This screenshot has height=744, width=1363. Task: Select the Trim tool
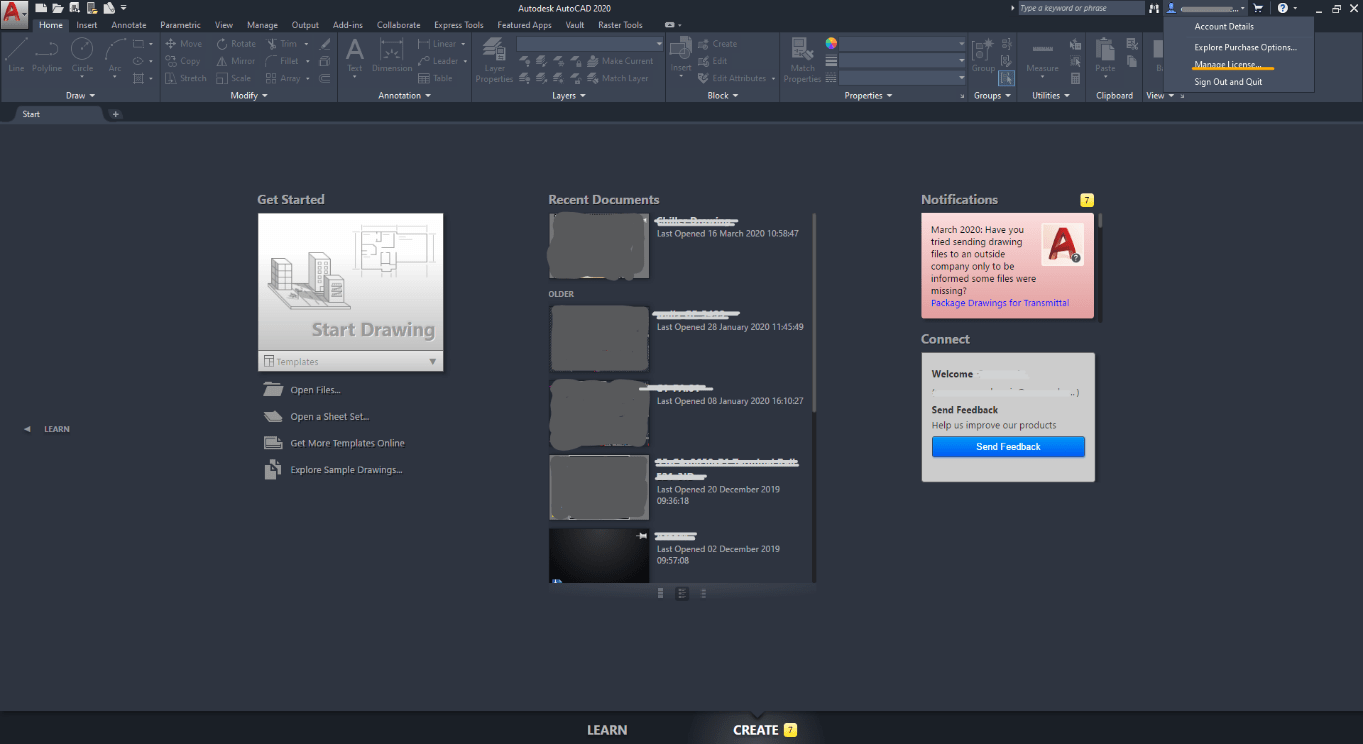pos(281,44)
